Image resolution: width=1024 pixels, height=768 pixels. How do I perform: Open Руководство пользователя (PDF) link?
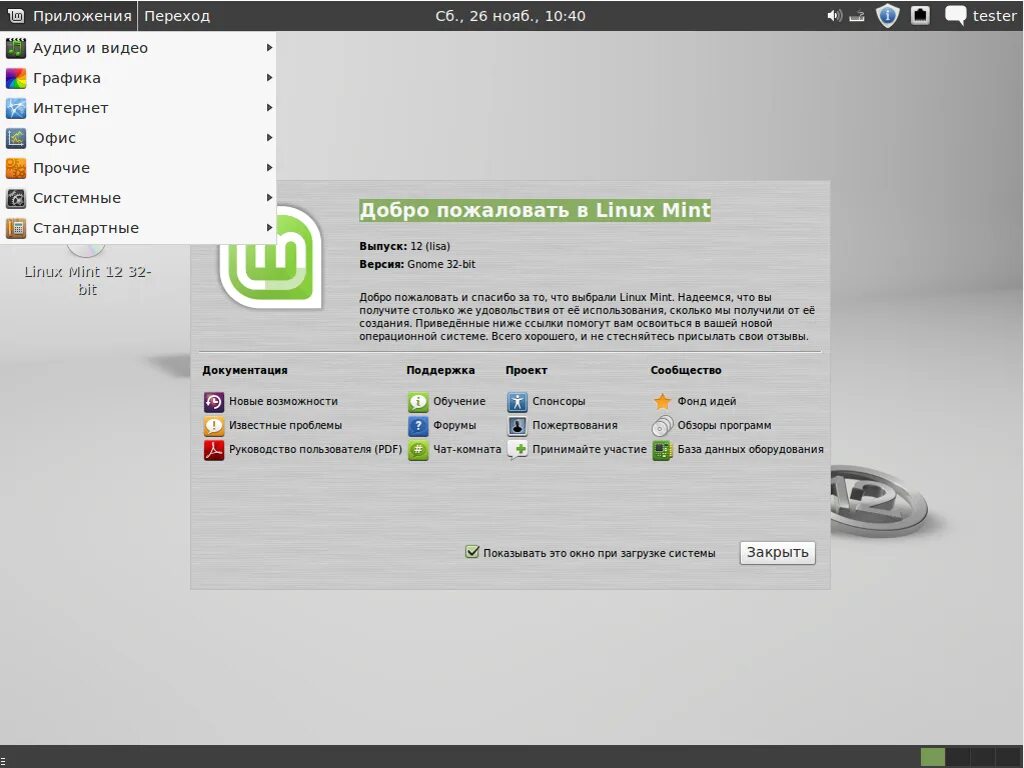[x=315, y=449]
